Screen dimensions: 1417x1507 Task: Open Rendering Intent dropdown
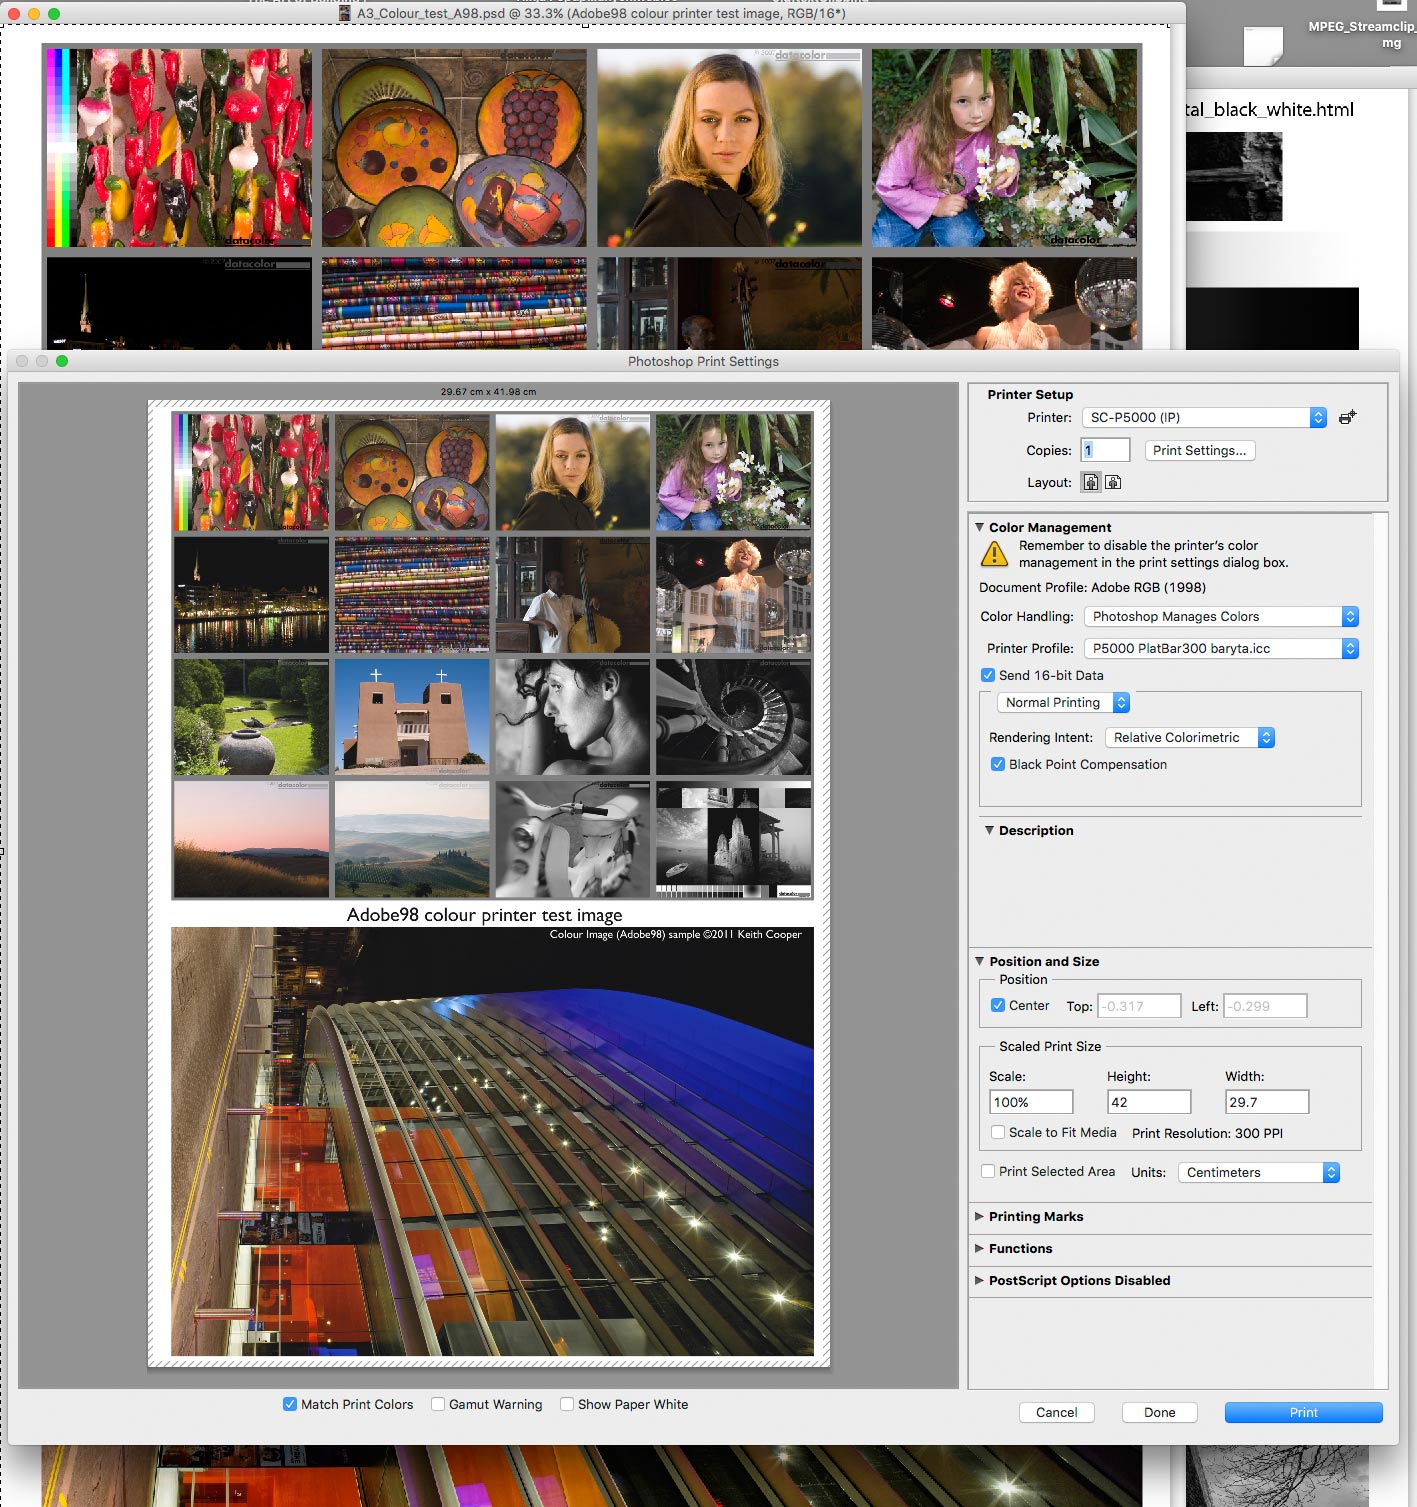click(x=1190, y=737)
